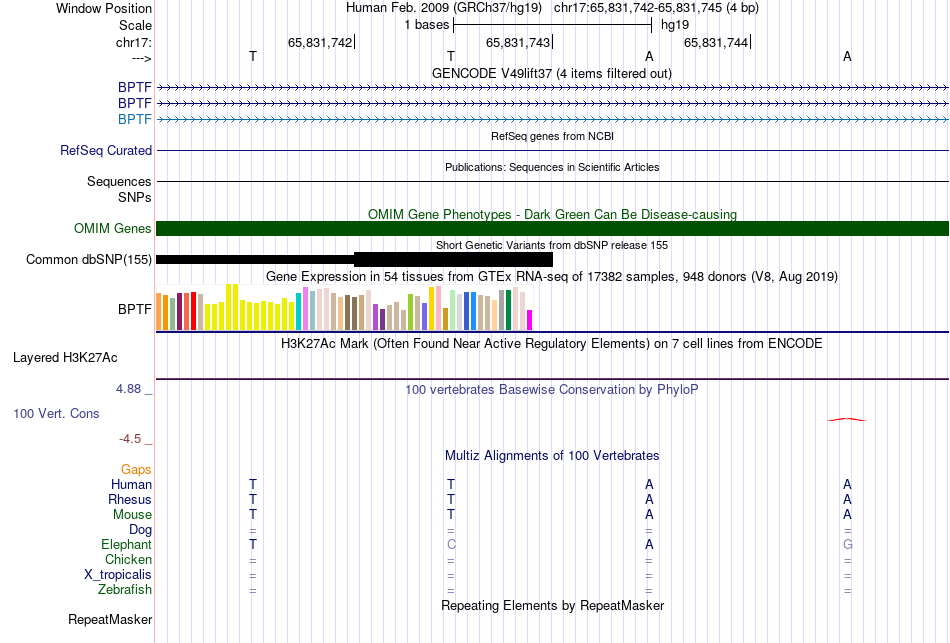This screenshot has height=643, width=950.
Task: Click the 'G' base in the Elephant row
Action: (x=847, y=544)
